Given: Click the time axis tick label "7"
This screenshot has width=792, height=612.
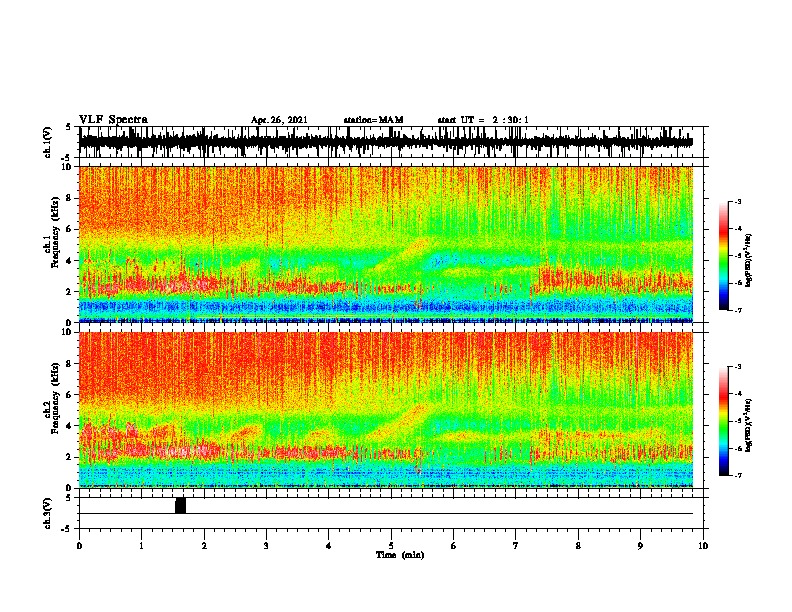Looking at the screenshot, I should (516, 546).
